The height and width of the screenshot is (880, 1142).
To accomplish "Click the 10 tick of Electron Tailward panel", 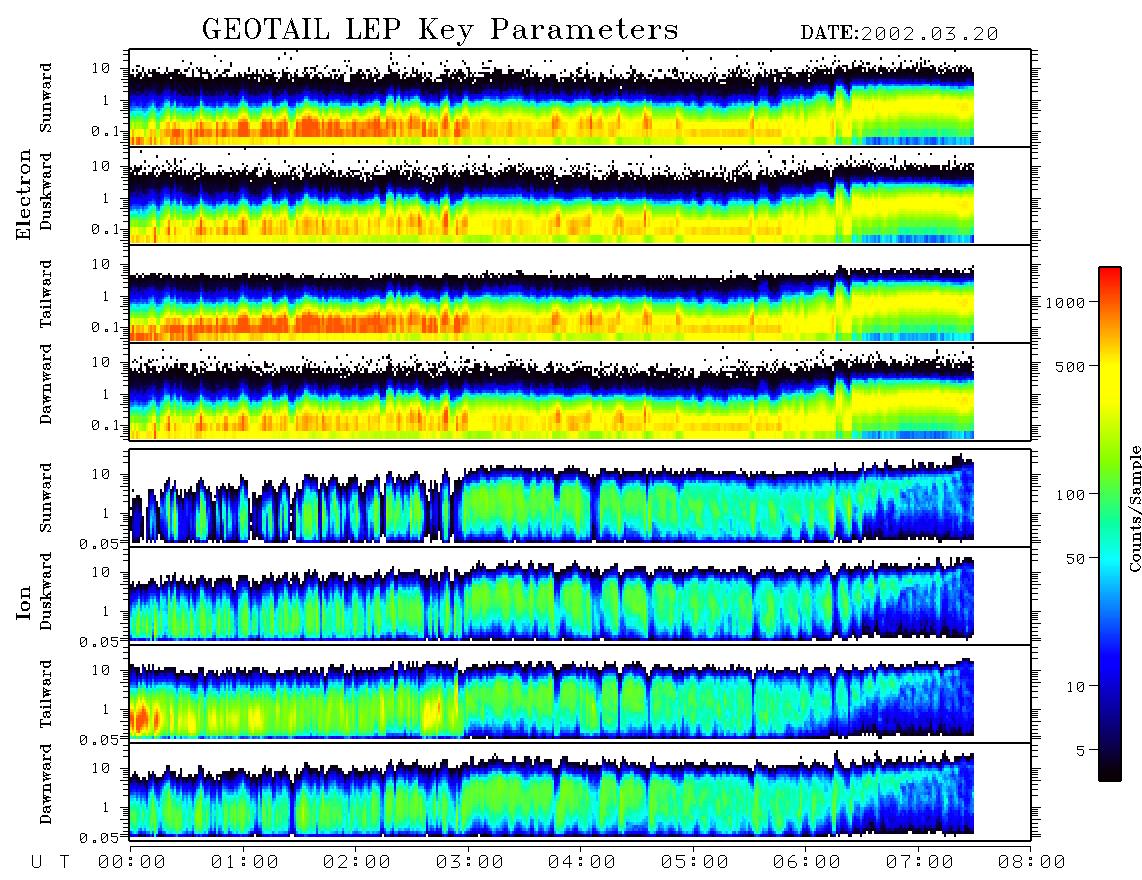I will coord(101,264).
